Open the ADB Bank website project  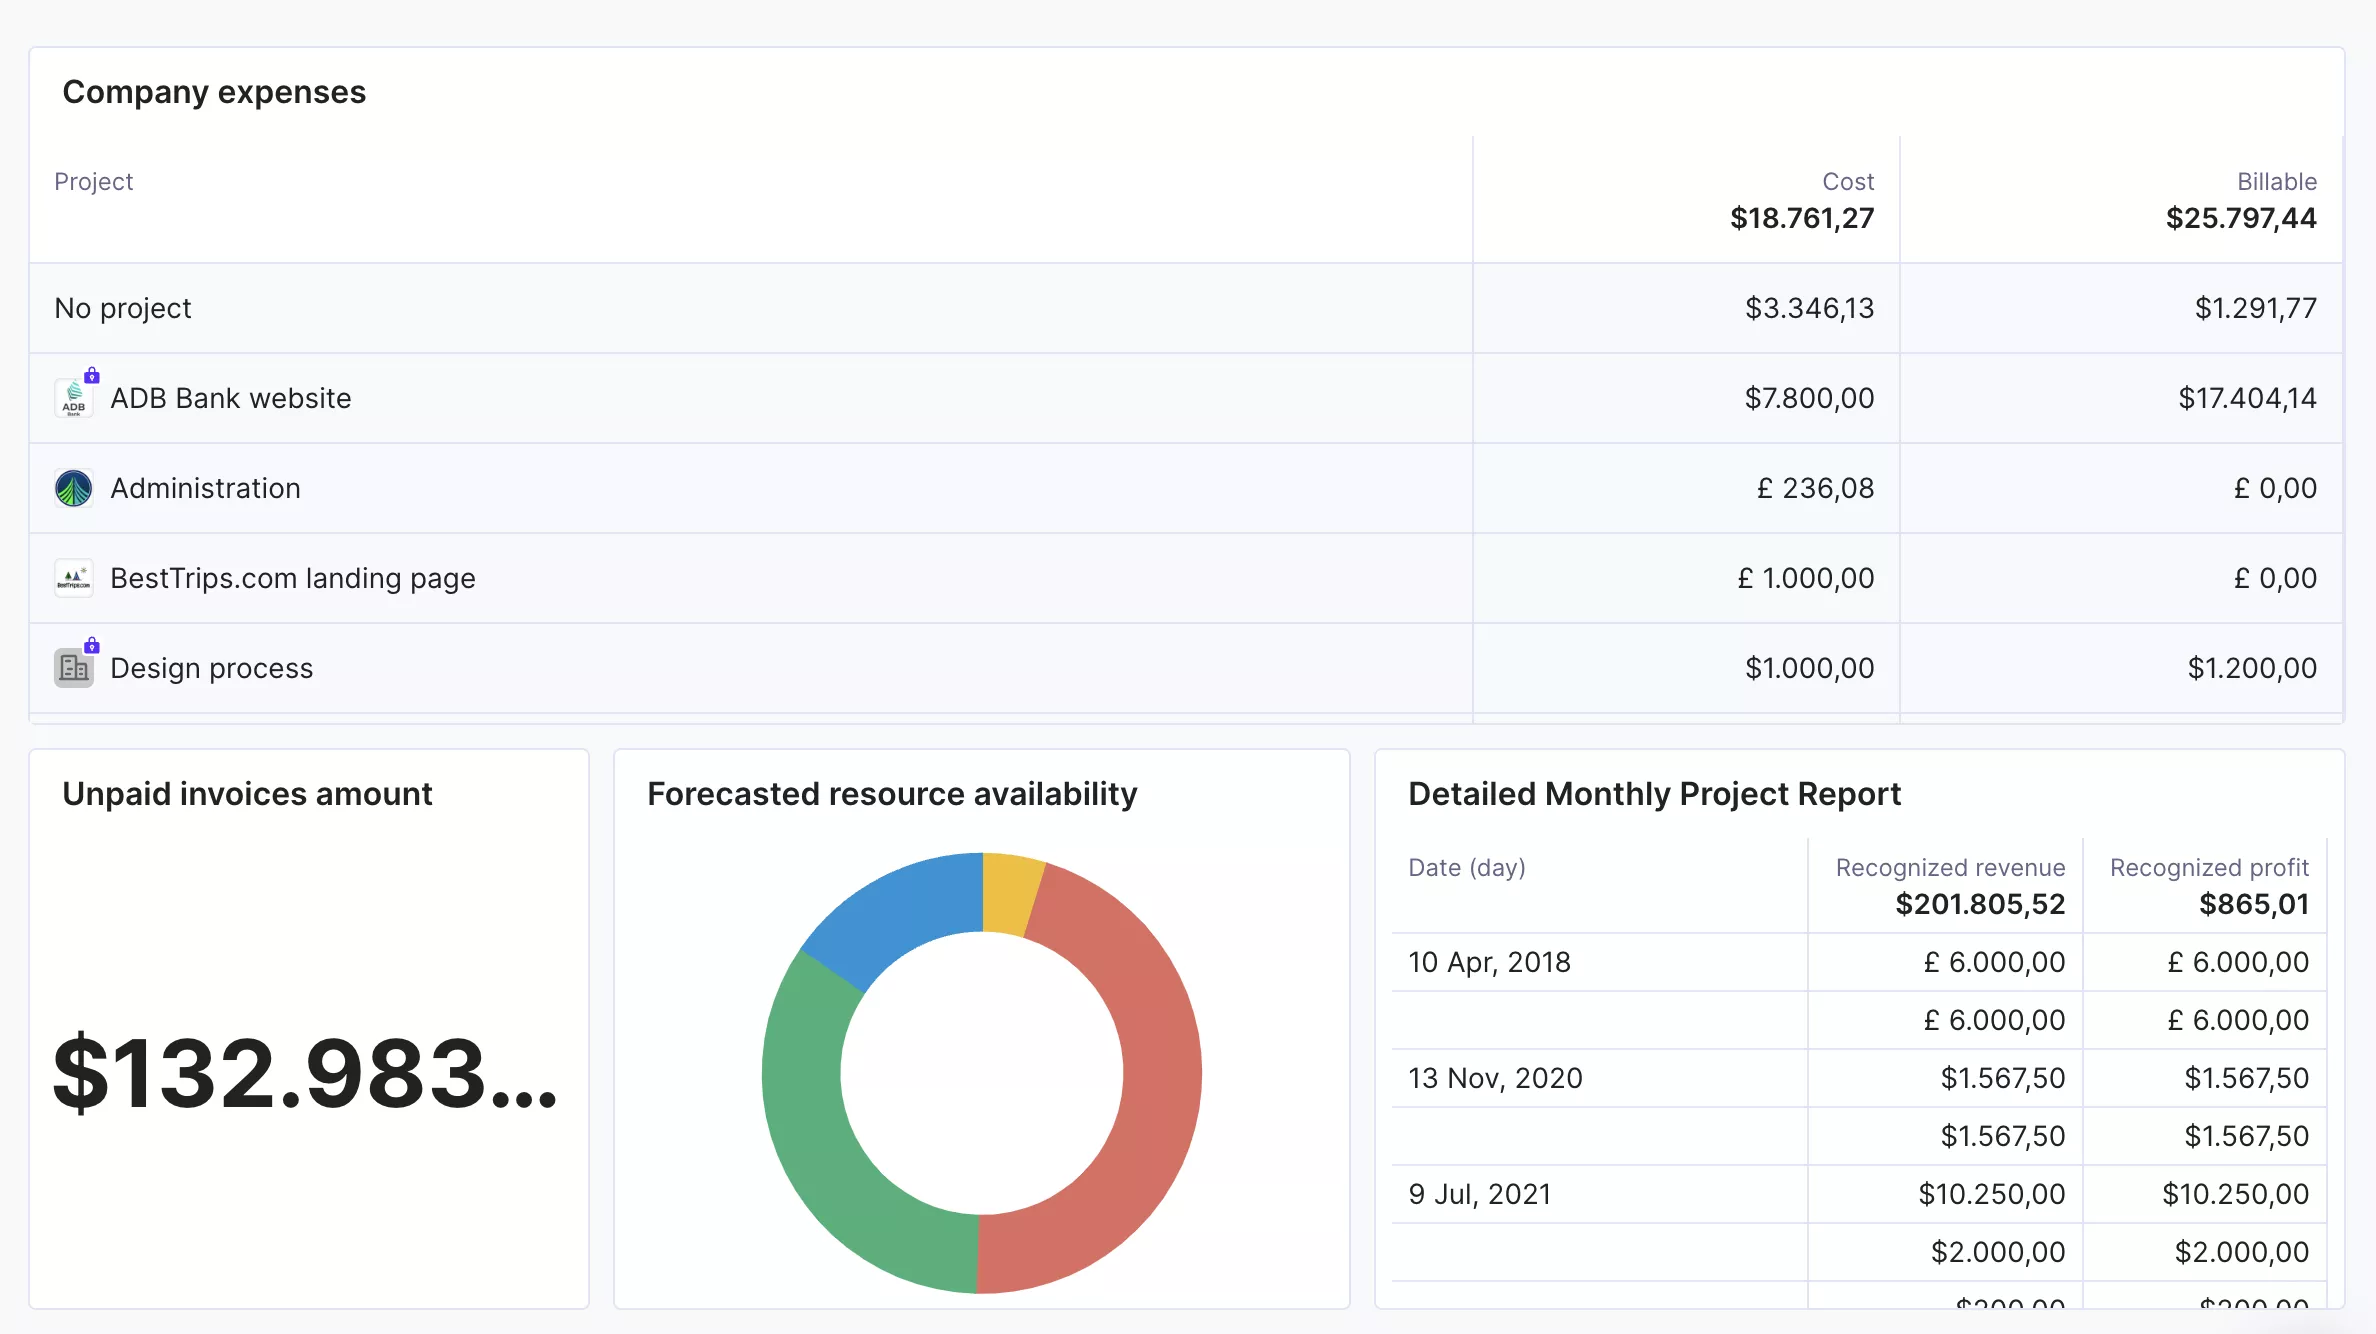(231, 398)
